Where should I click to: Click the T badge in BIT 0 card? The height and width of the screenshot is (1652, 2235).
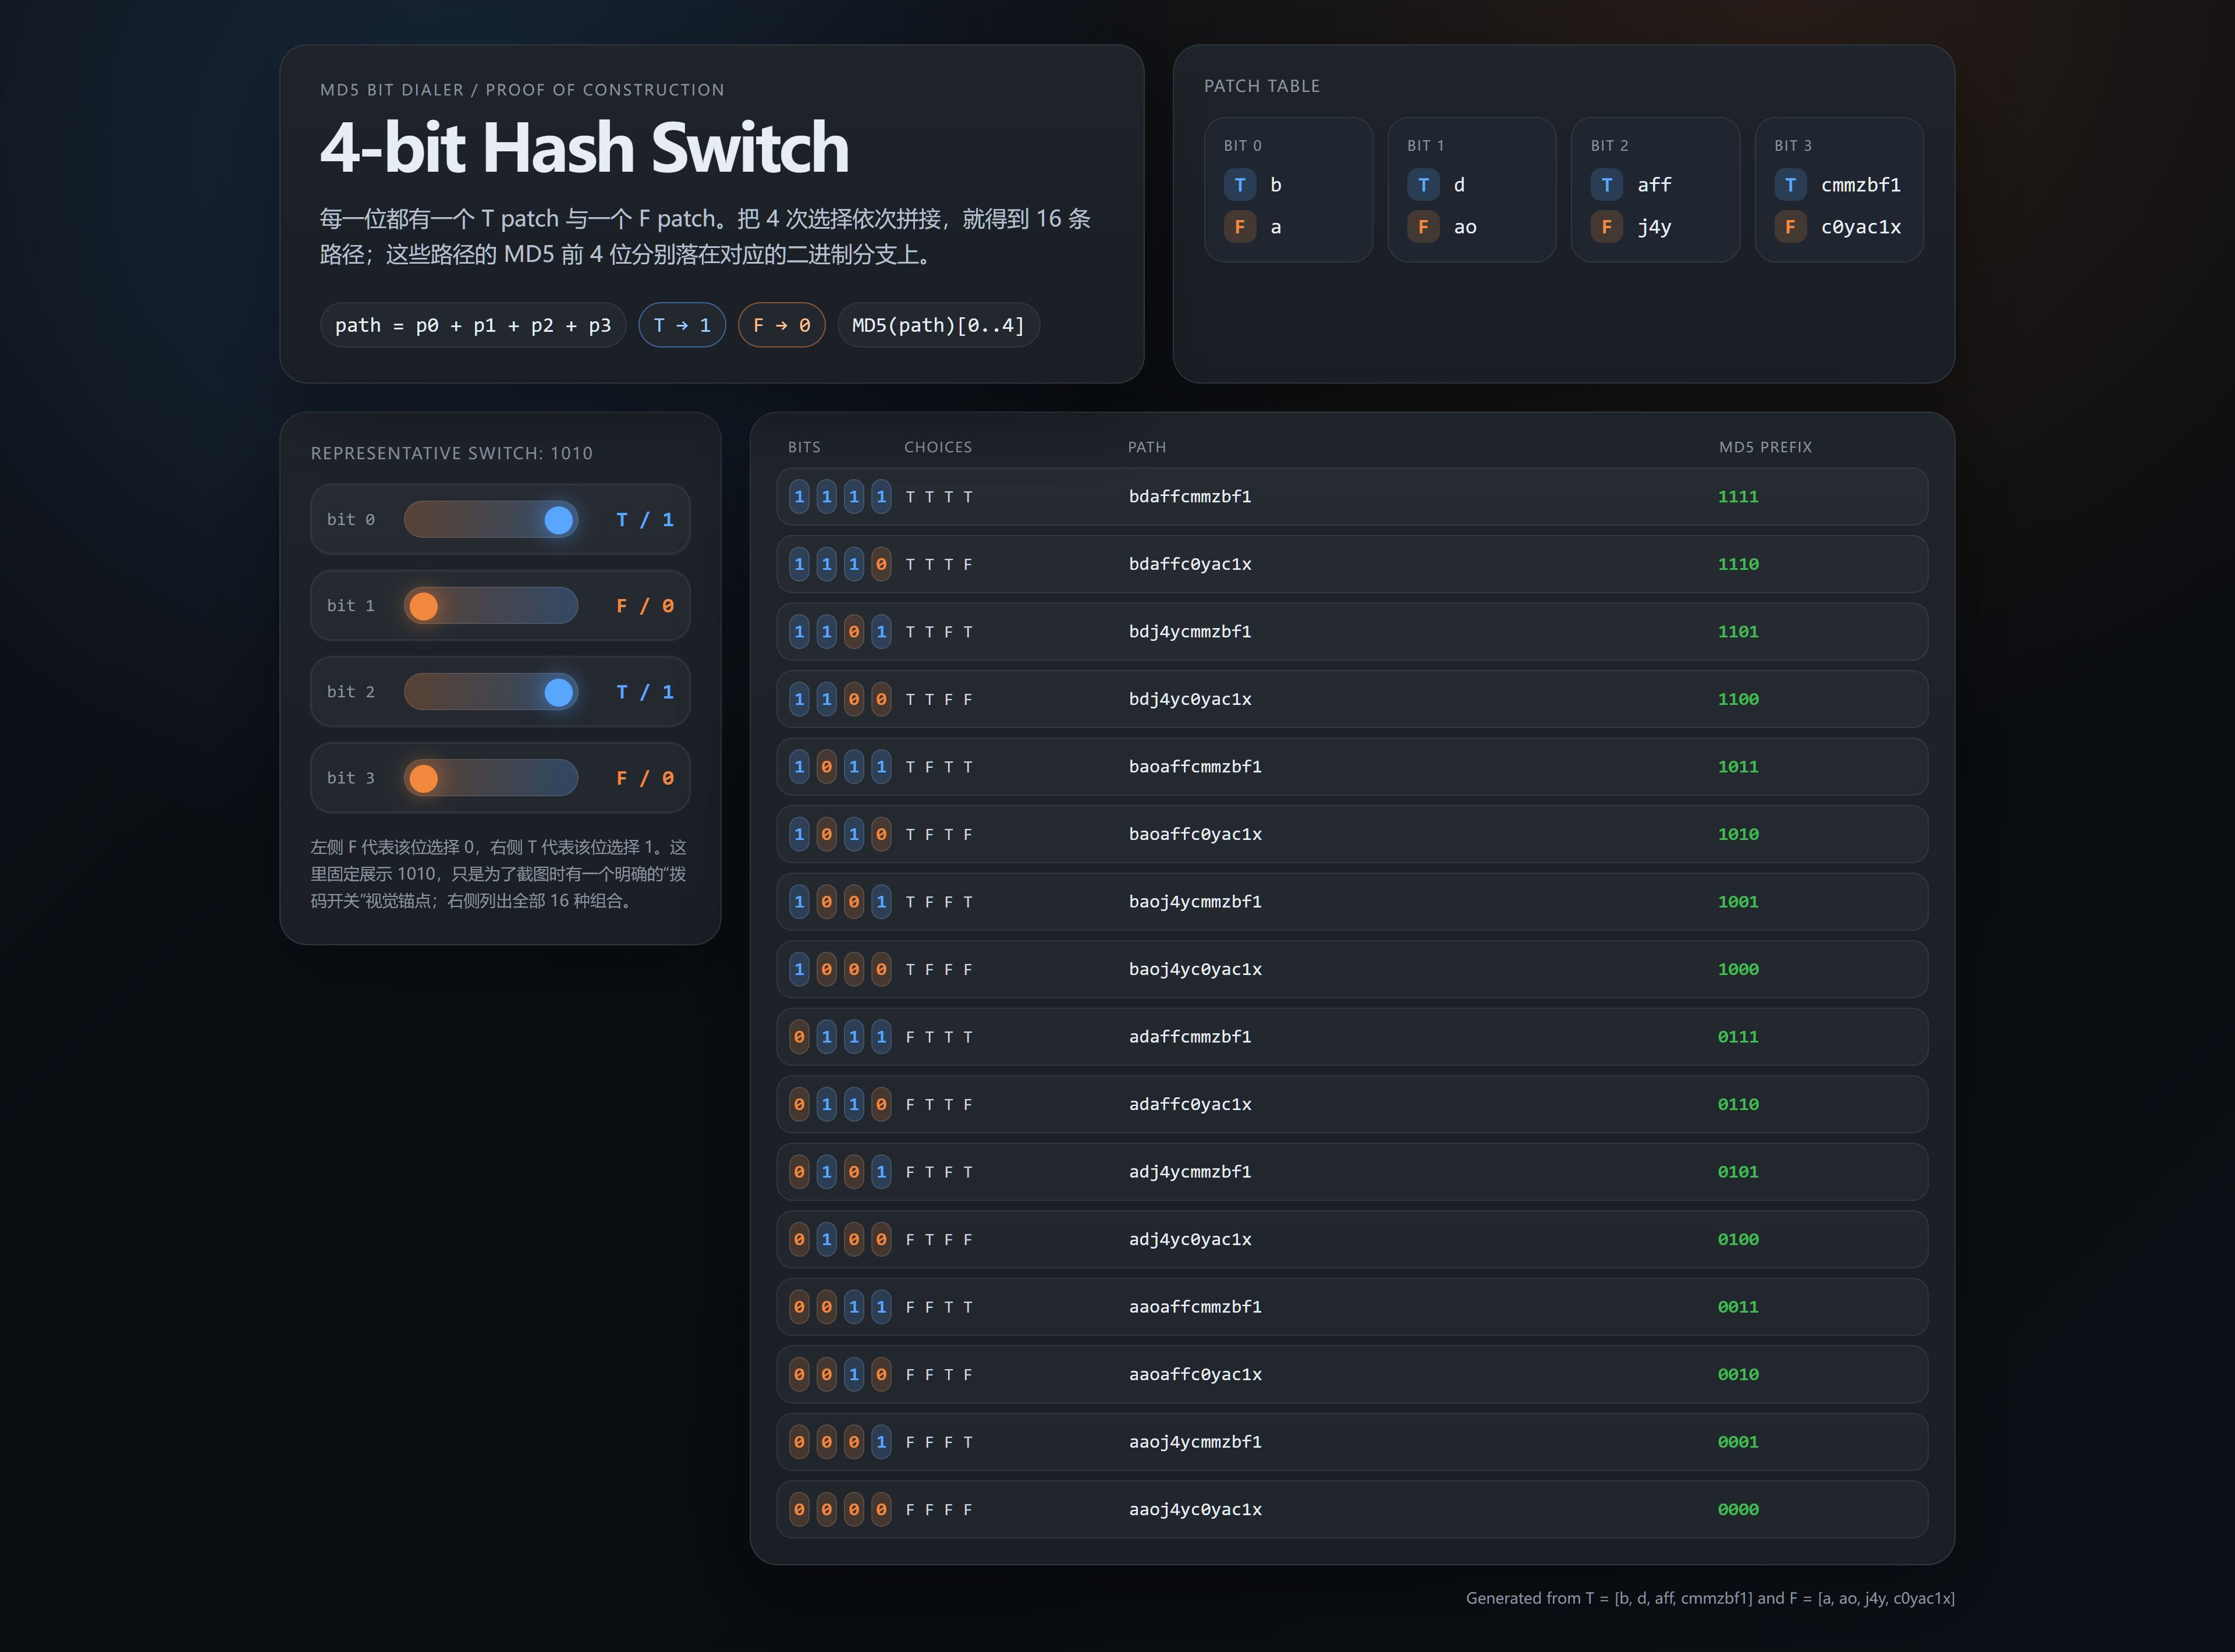(x=1239, y=185)
